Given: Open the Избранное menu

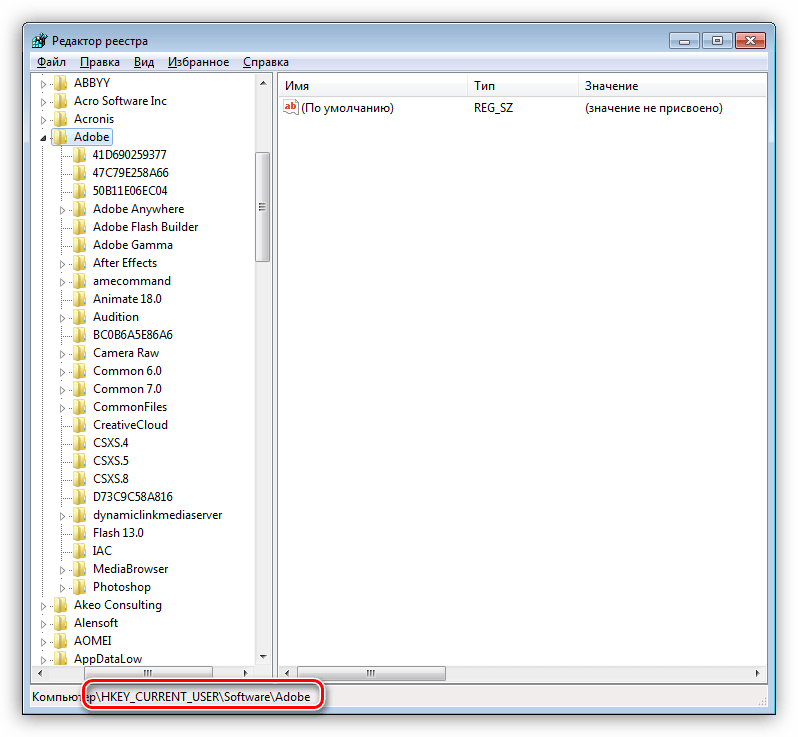Looking at the screenshot, I should pyautogui.click(x=198, y=62).
